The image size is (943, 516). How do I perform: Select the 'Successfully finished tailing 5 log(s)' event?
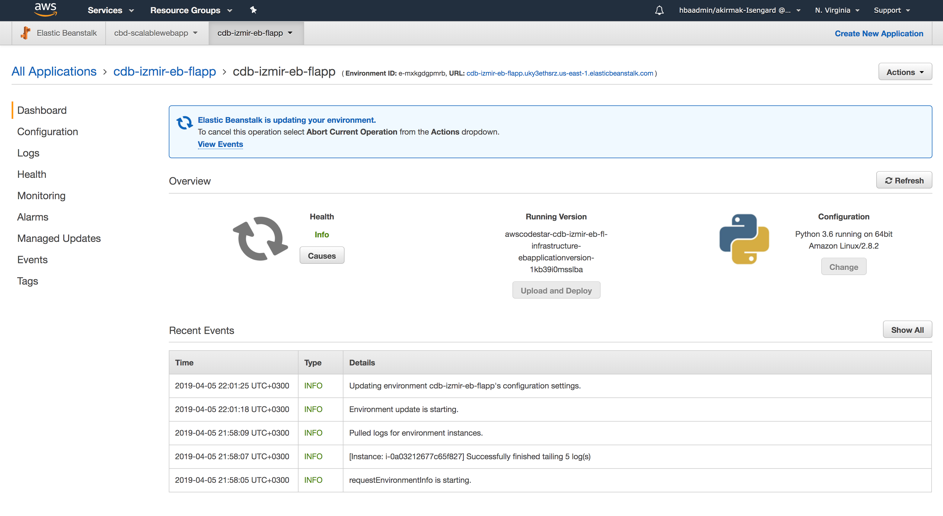pos(470,456)
